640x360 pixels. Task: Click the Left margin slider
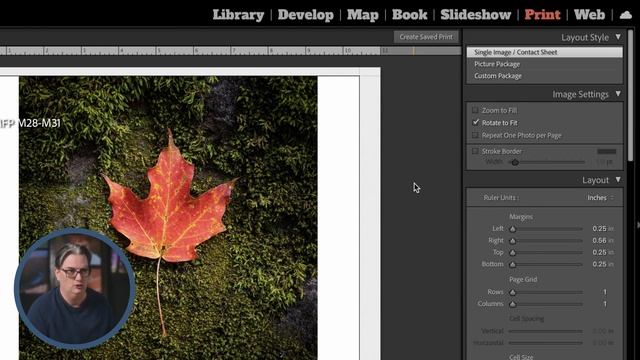coord(547,229)
